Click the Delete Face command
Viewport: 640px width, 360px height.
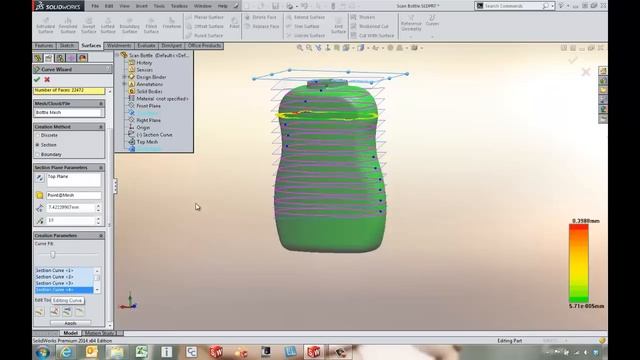click(x=260, y=18)
